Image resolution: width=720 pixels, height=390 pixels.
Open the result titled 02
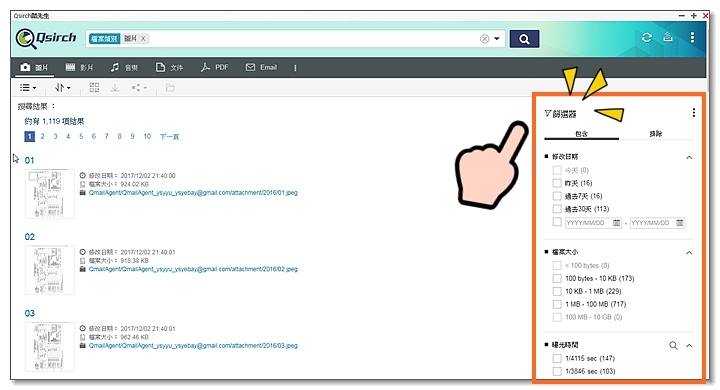[29, 237]
